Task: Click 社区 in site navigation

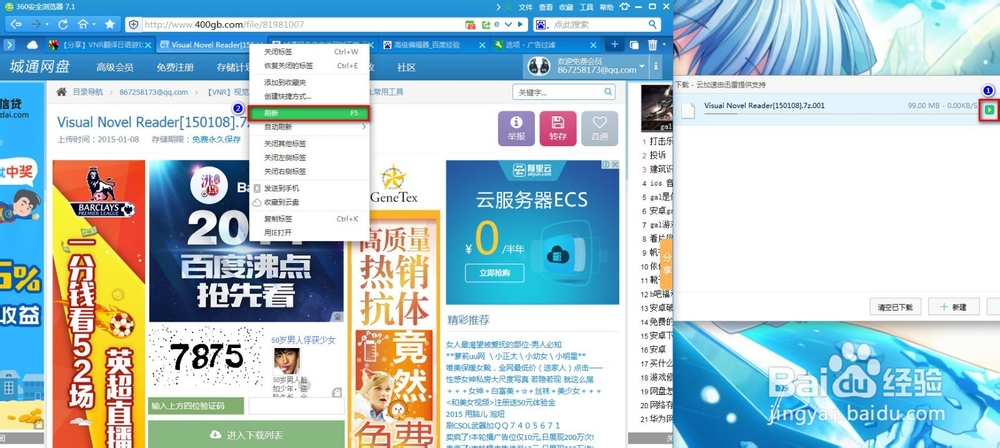Action: 406,67
